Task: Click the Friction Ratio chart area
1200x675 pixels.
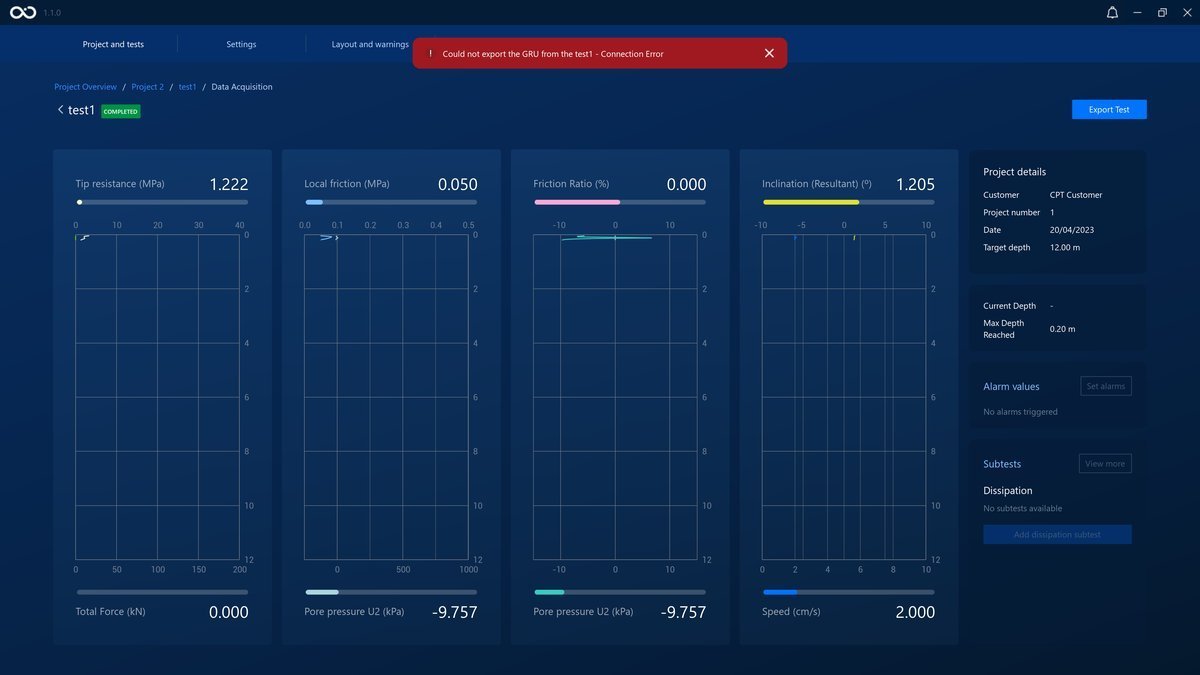Action: point(616,397)
